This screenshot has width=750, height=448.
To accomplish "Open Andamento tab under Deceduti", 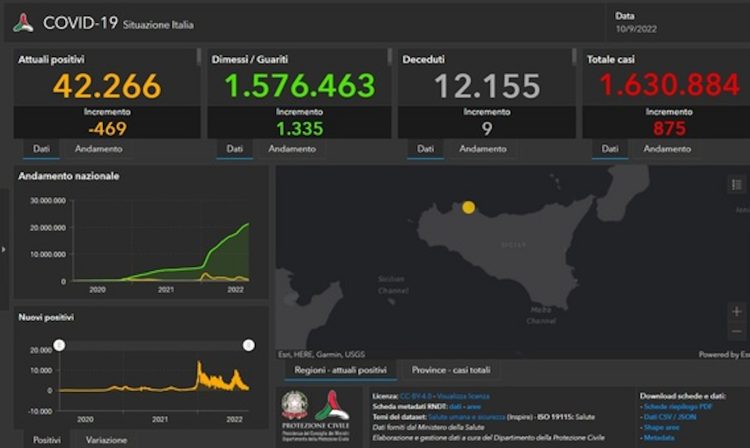I will (482, 149).
